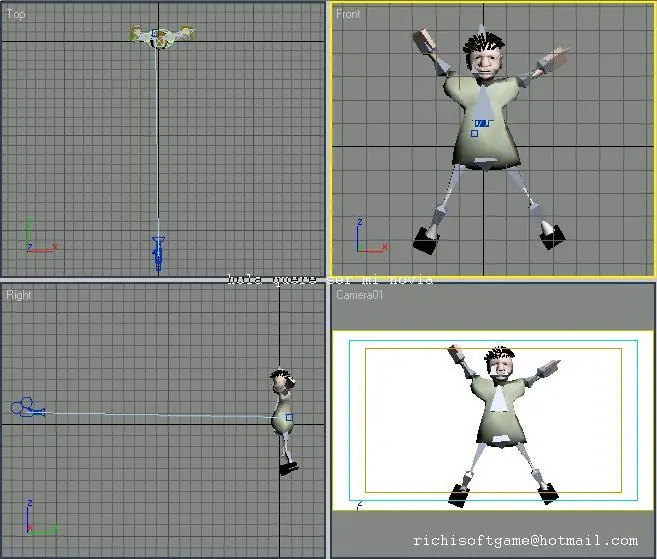Select the character's head in Front viewport
This screenshot has width=657, height=559.
click(484, 57)
